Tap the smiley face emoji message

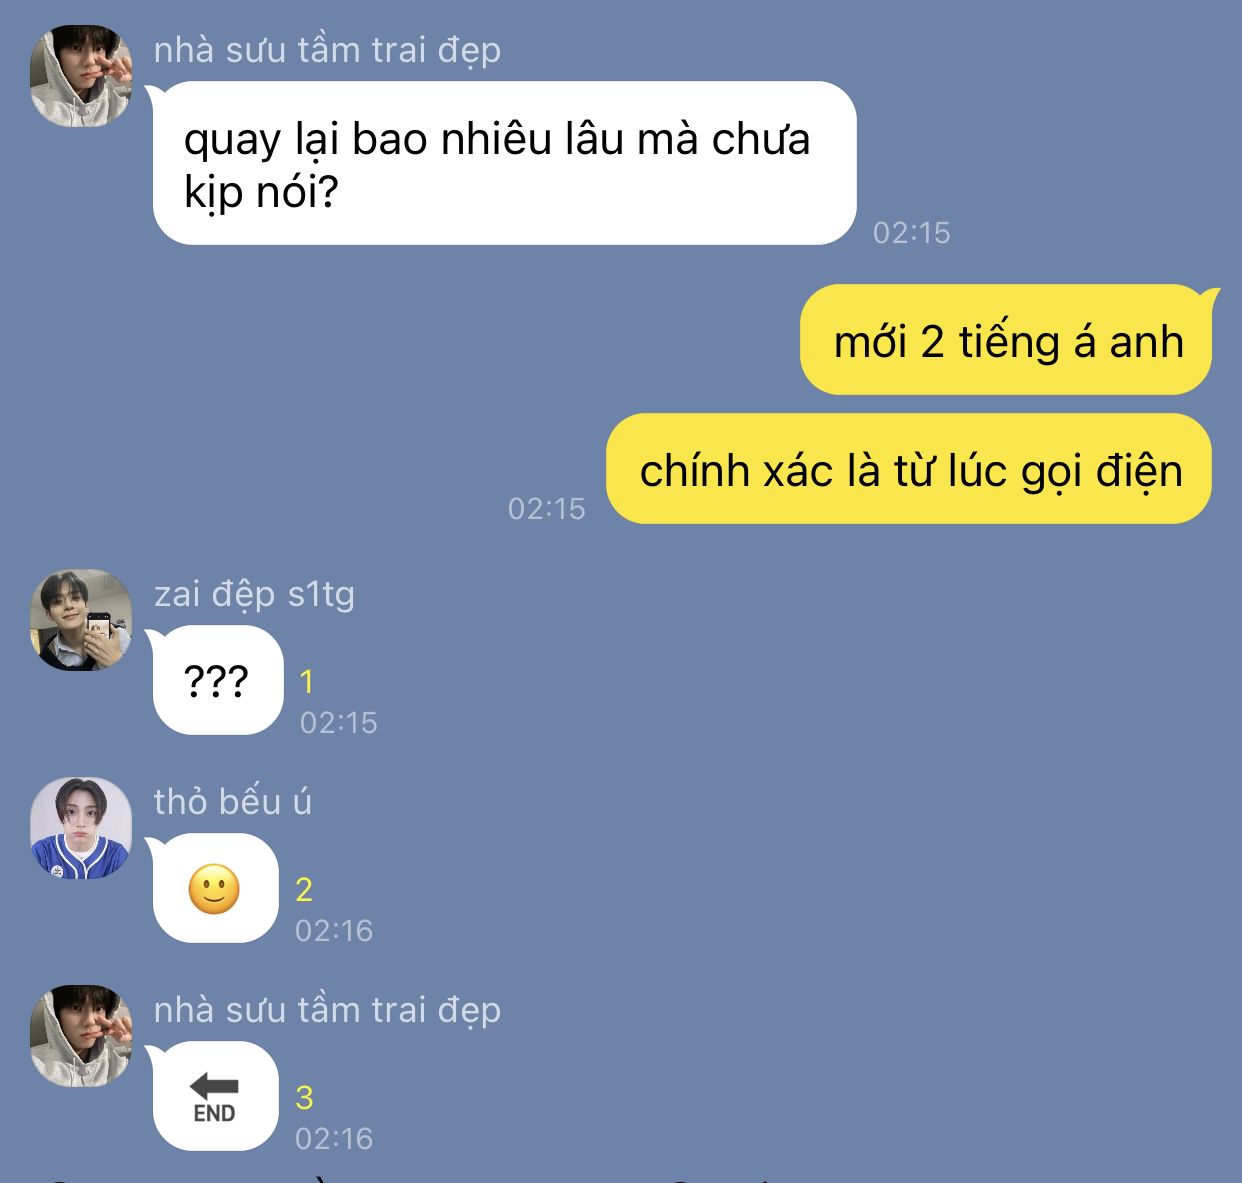(215, 888)
